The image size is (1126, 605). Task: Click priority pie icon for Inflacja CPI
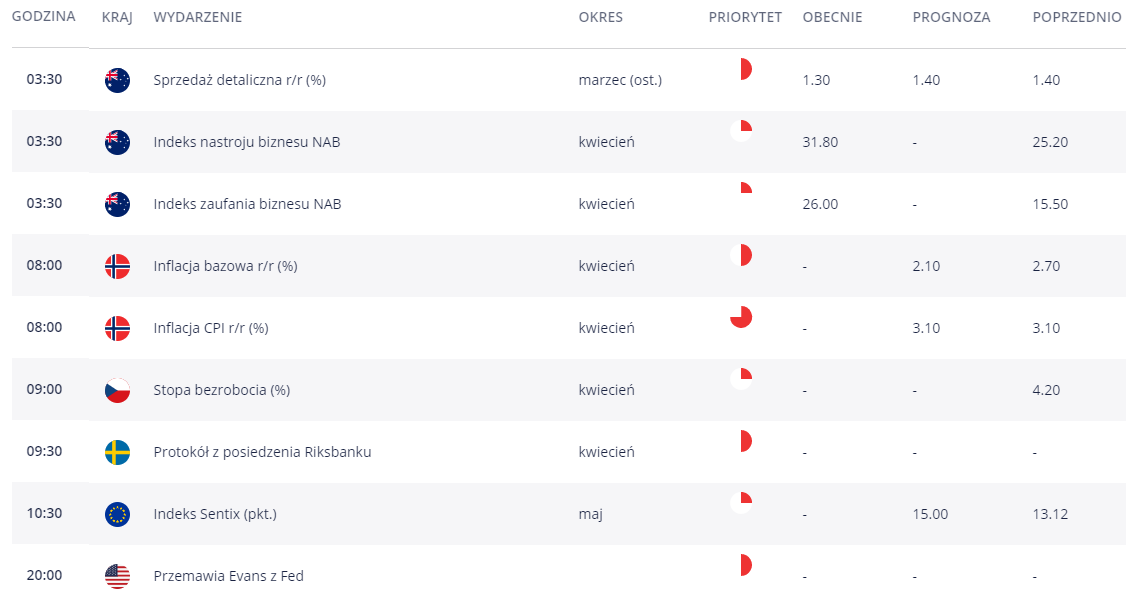point(741,317)
